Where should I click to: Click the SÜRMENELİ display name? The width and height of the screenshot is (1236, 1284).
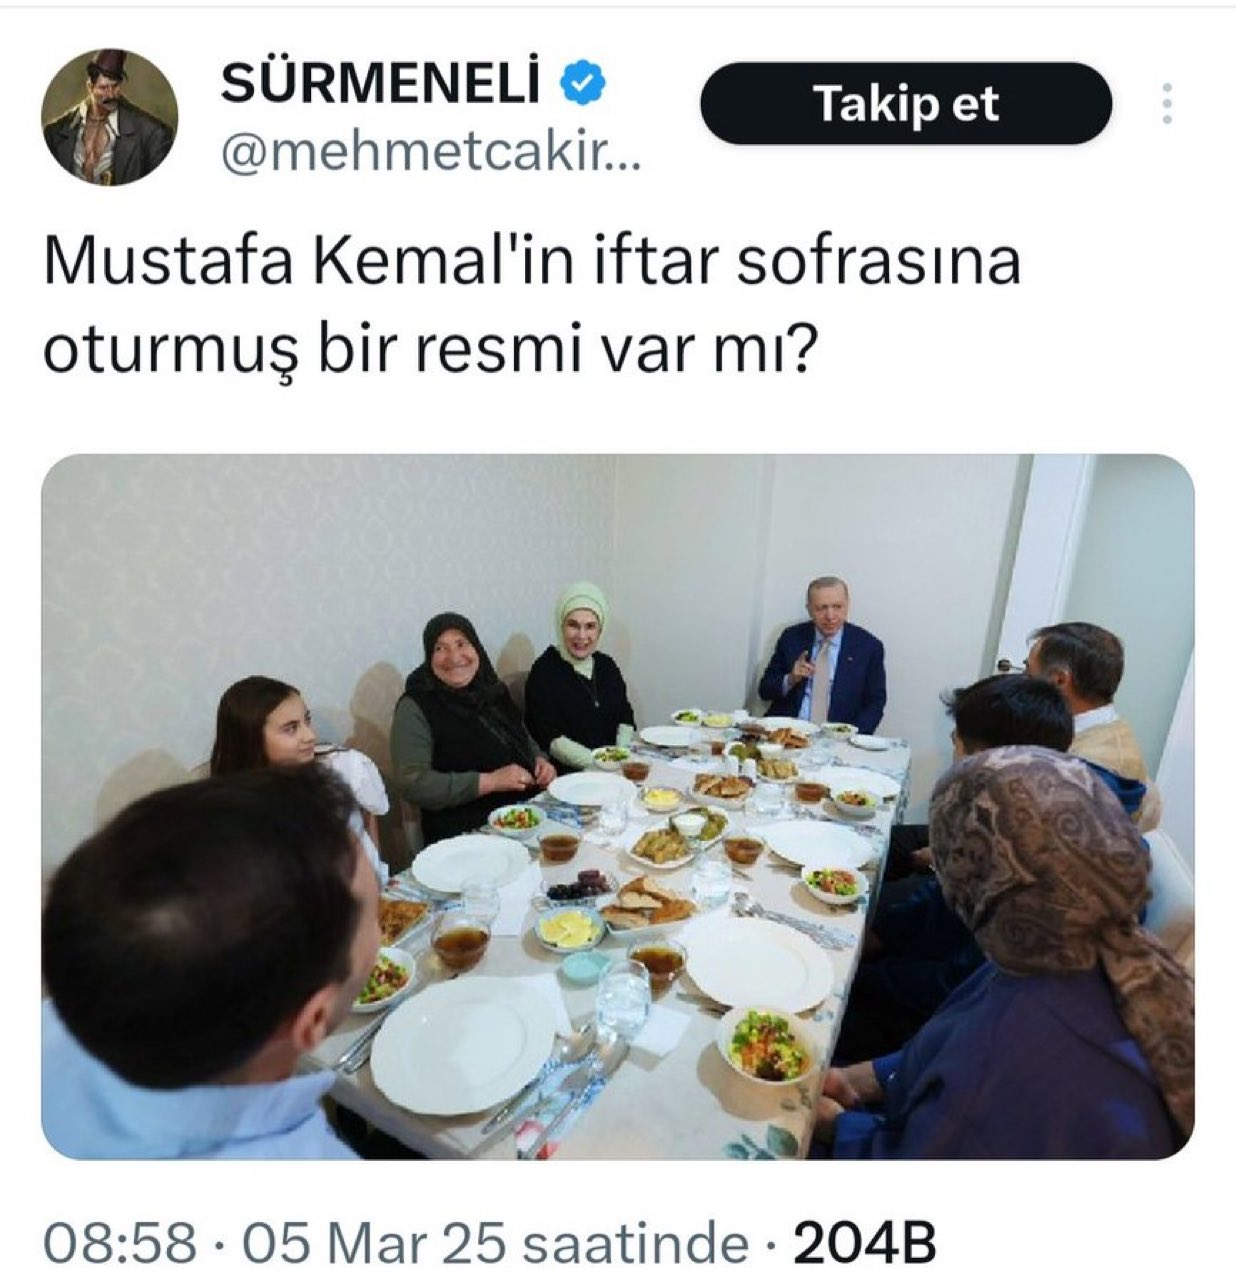tap(381, 85)
